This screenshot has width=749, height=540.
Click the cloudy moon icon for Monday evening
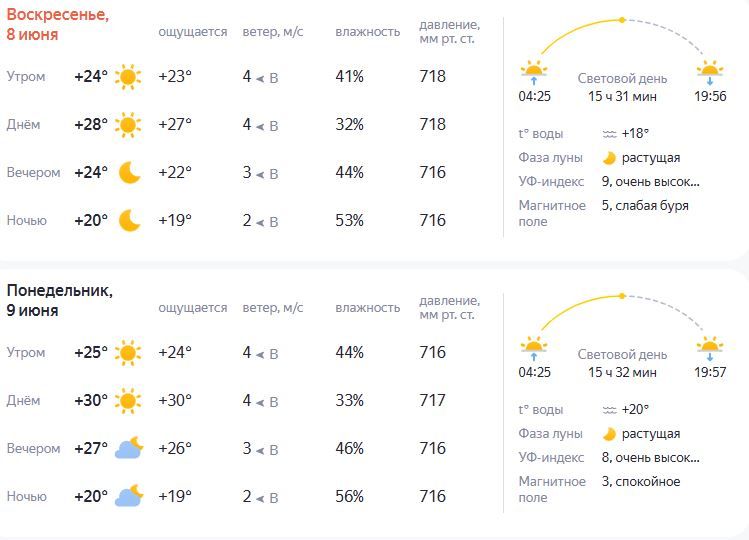click(129, 448)
